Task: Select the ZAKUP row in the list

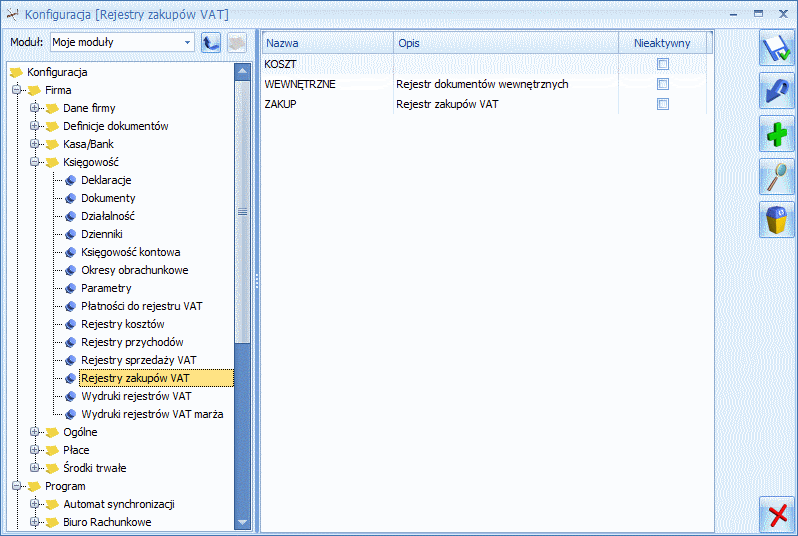Action: tap(484, 104)
